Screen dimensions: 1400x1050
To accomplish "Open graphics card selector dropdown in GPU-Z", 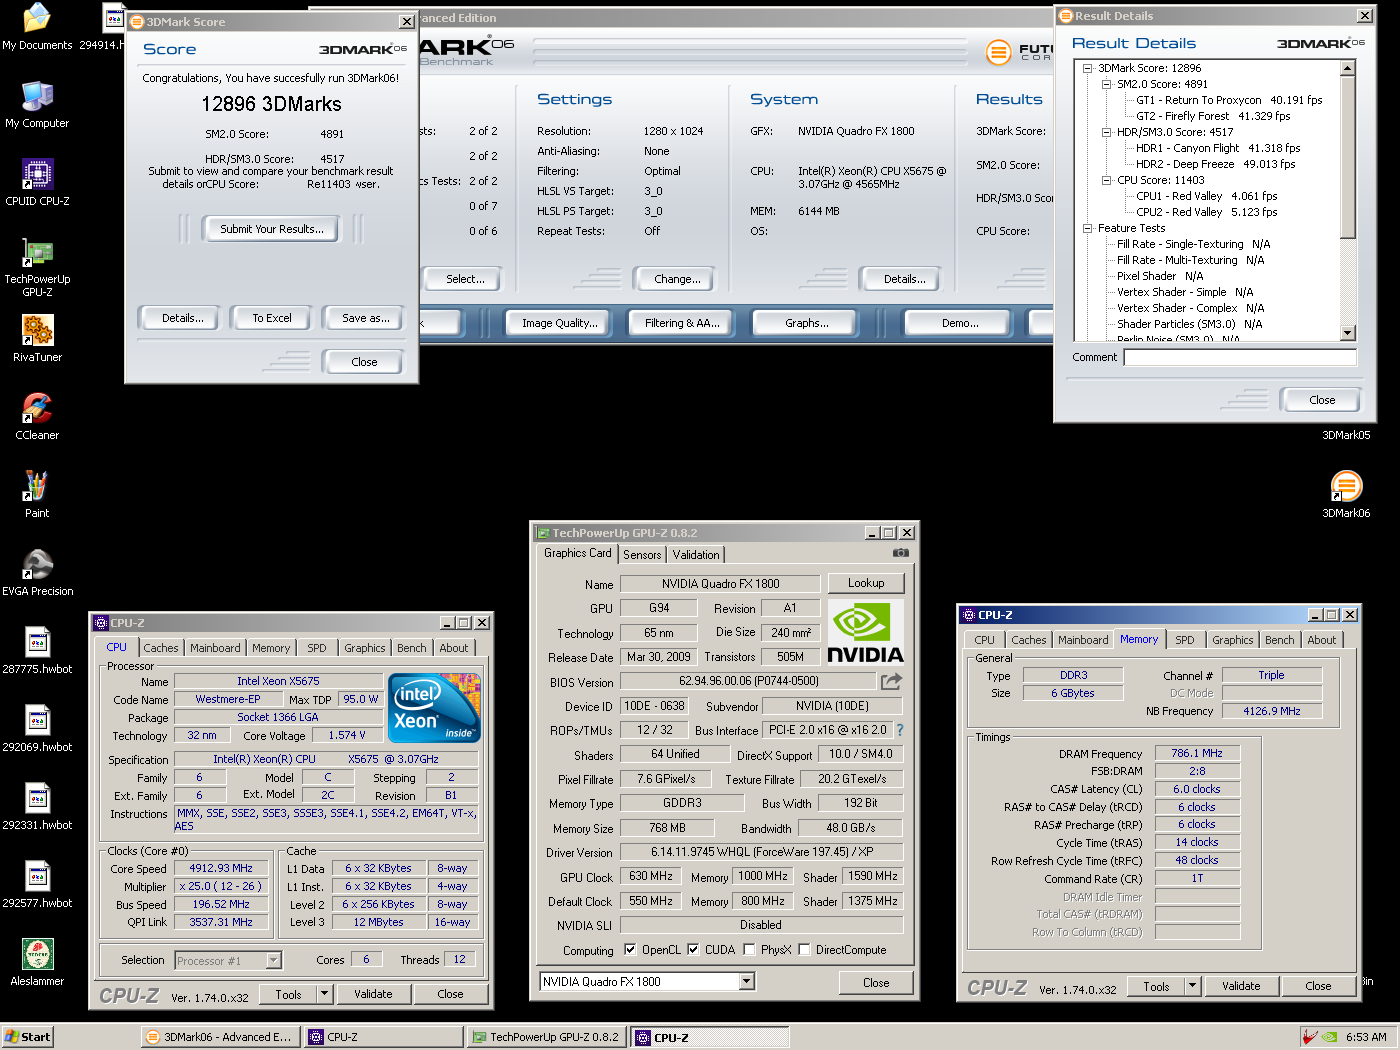I will pos(747,982).
